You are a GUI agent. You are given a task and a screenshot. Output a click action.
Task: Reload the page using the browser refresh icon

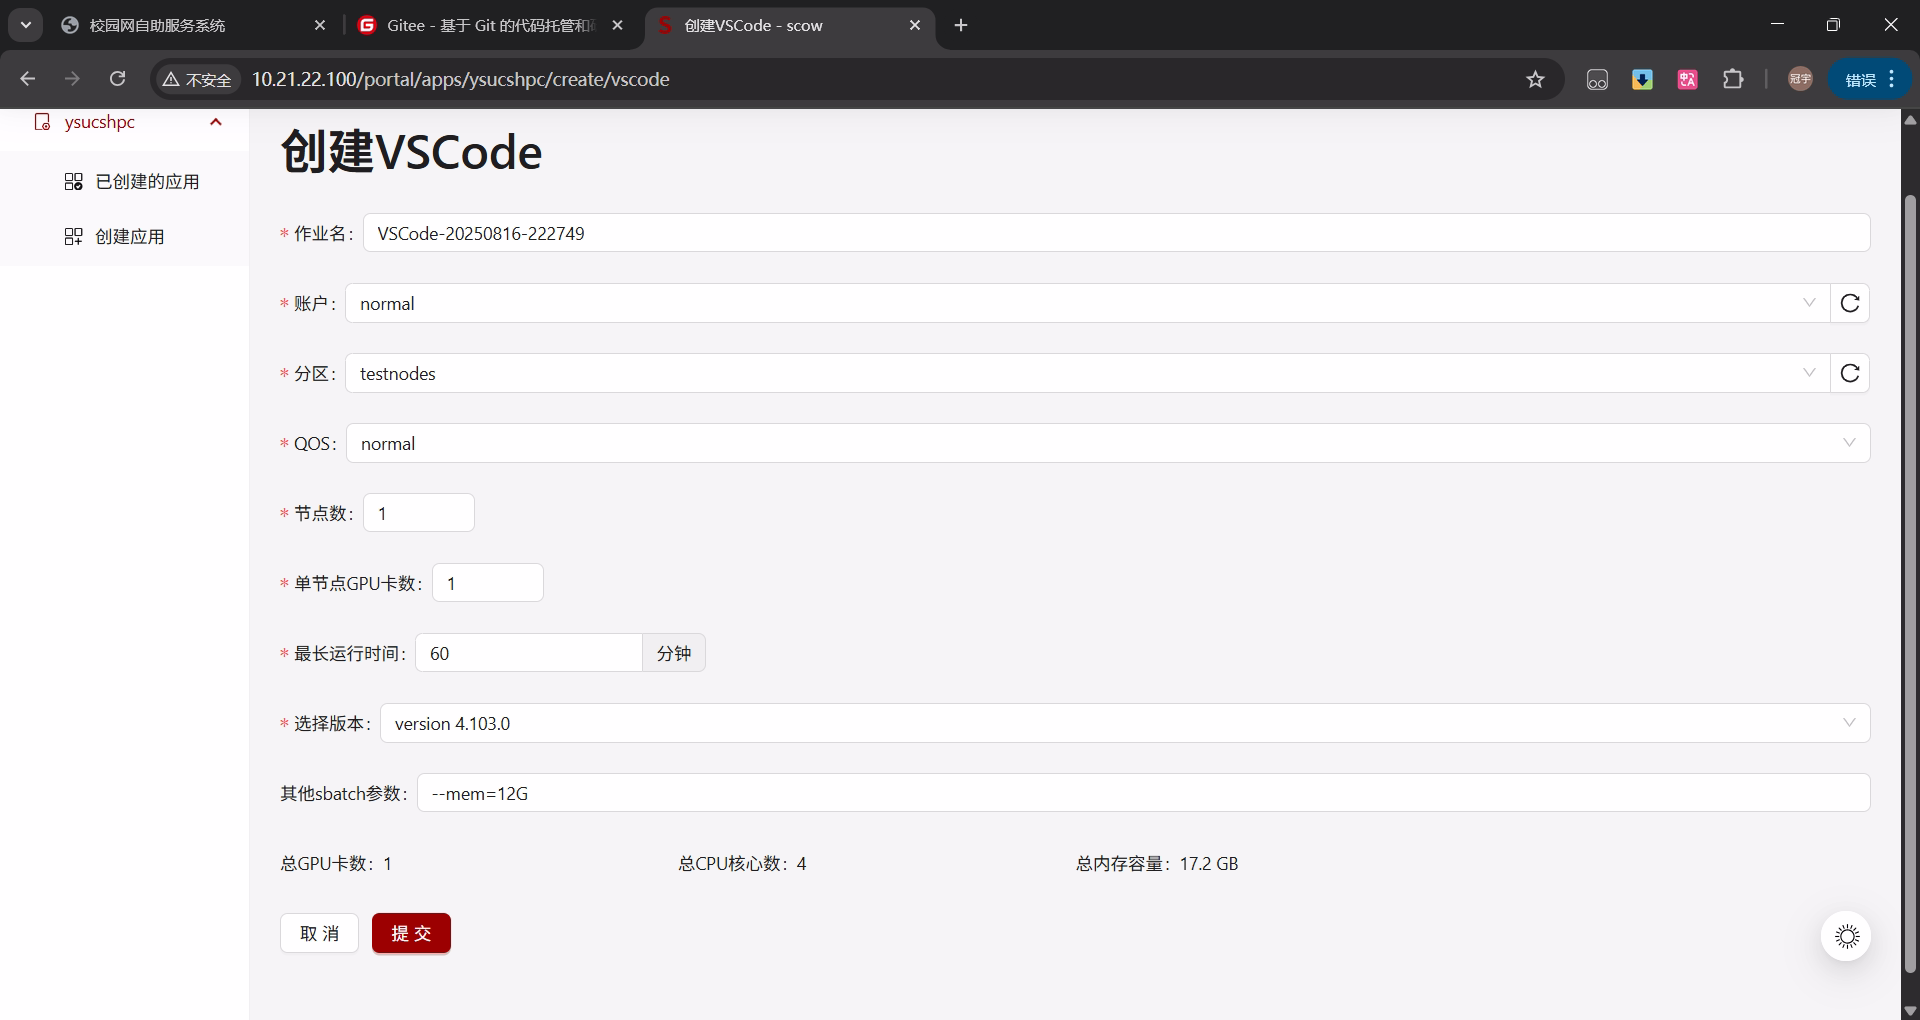(x=118, y=79)
